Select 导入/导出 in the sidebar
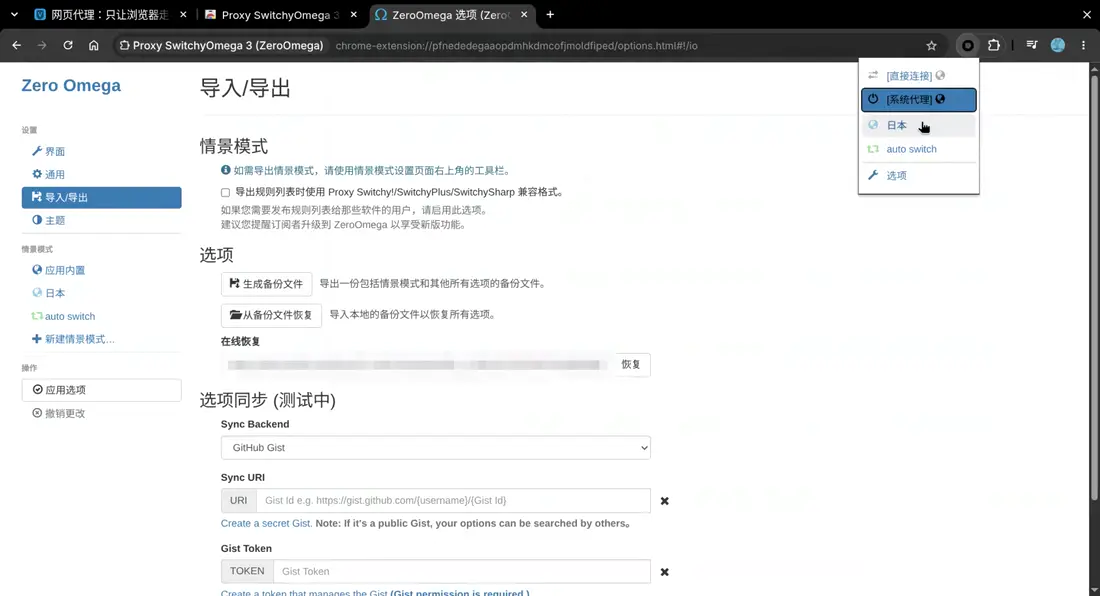Screen dimensions: 1100x596 pos(101,198)
